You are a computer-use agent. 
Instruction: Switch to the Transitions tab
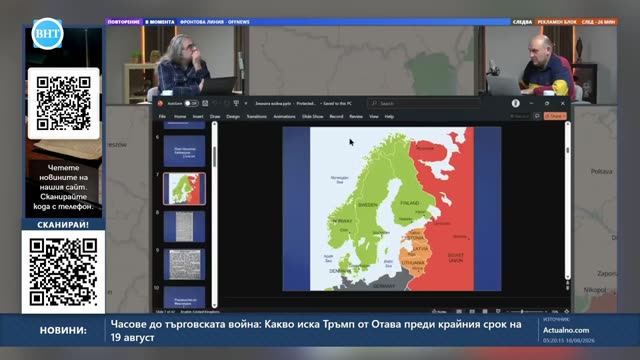click(256, 116)
